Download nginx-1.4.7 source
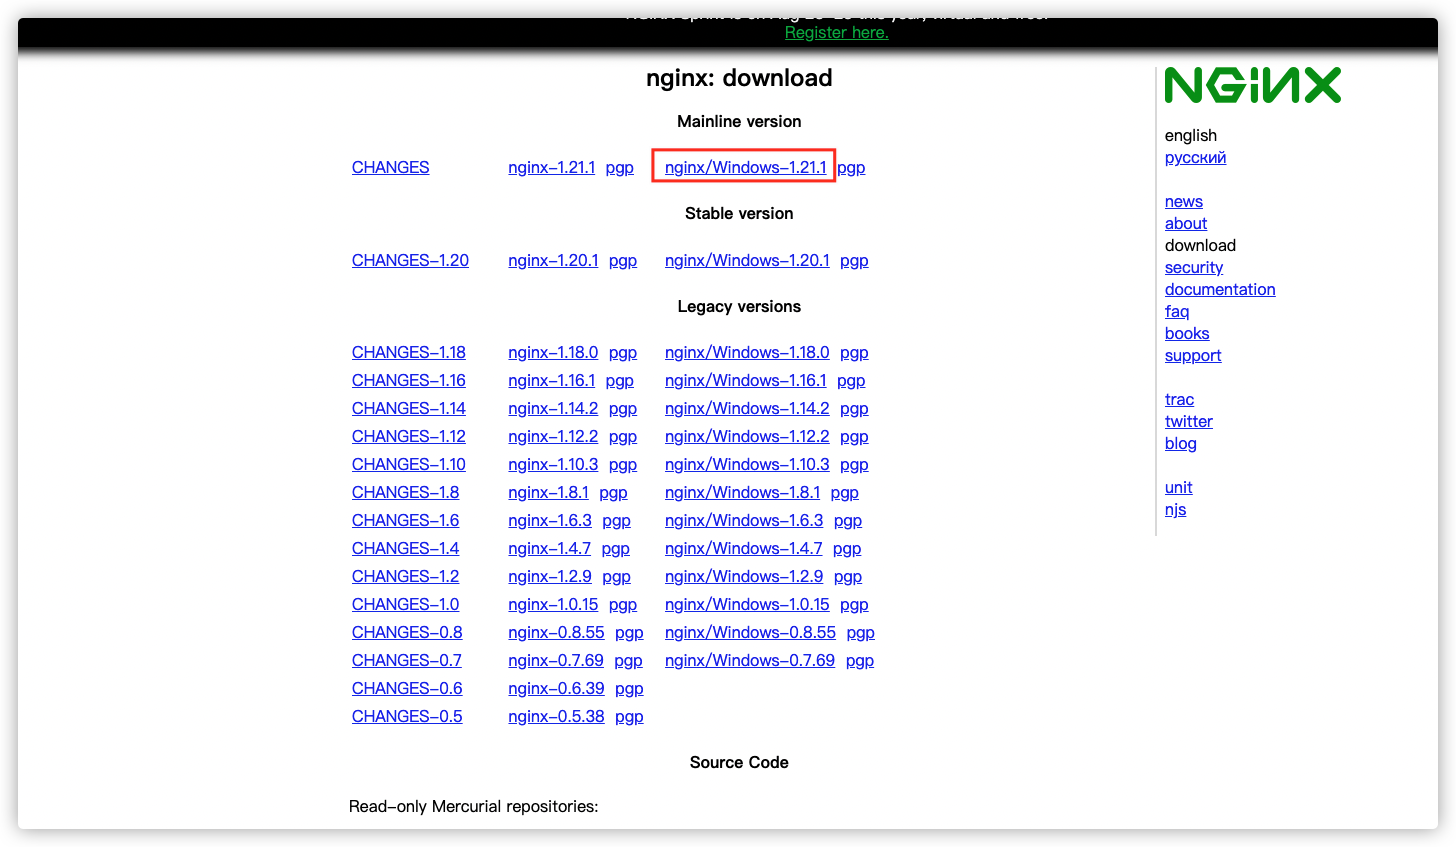The width and height of the screenshot is (1456, 847). 549,549
